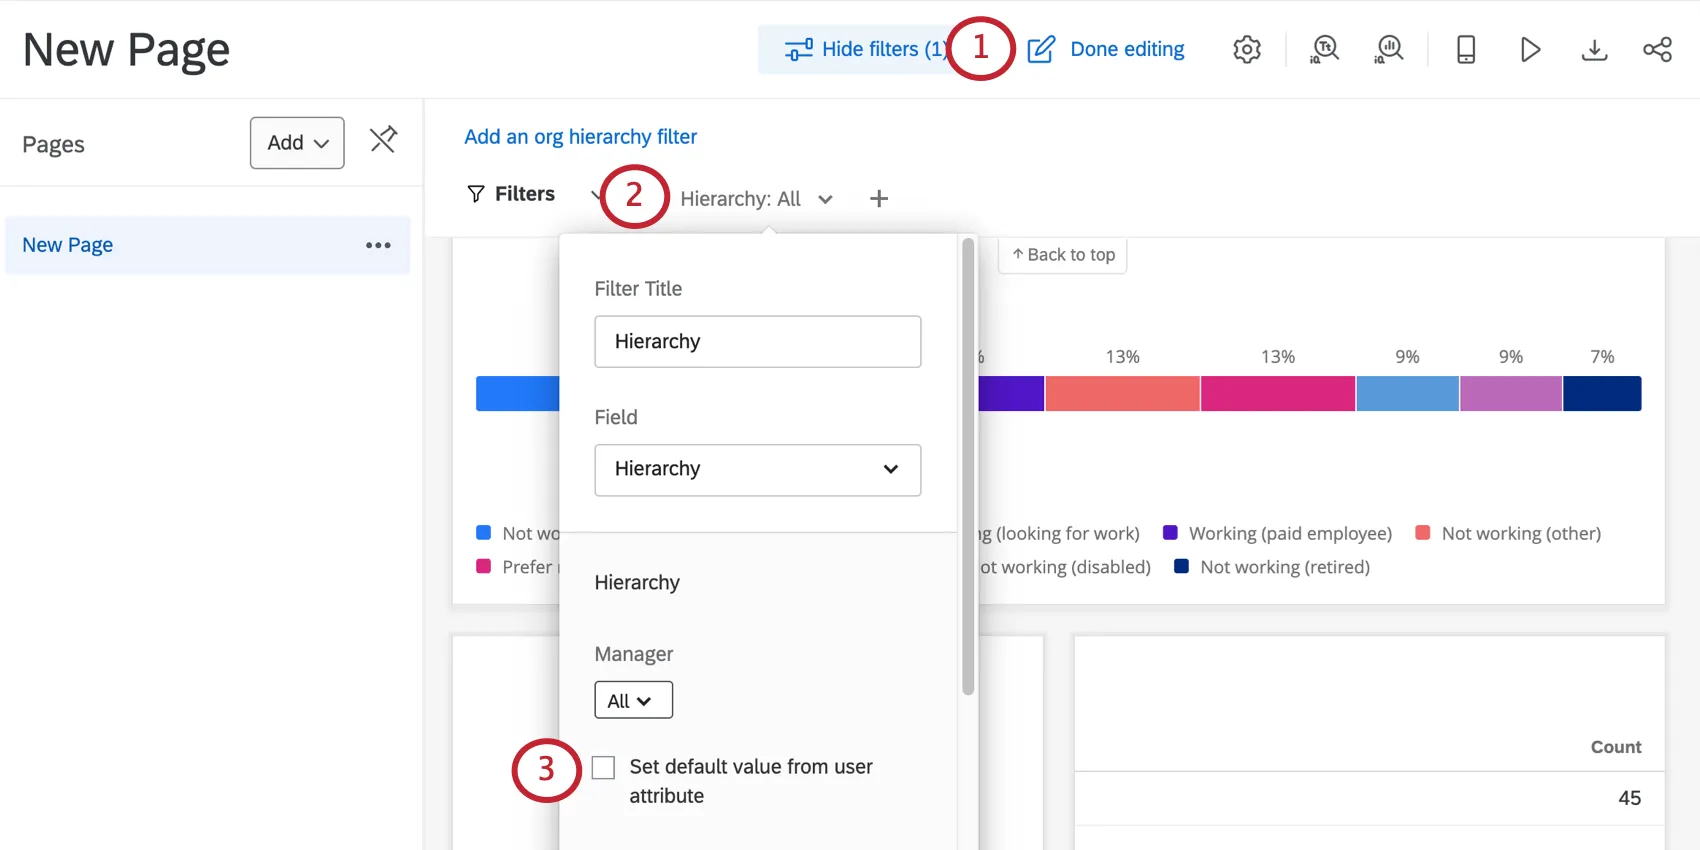This screenshot has width=1700, height=850.
Task: Click Add an org hierarchy filter link
Action: click(580, 136)
